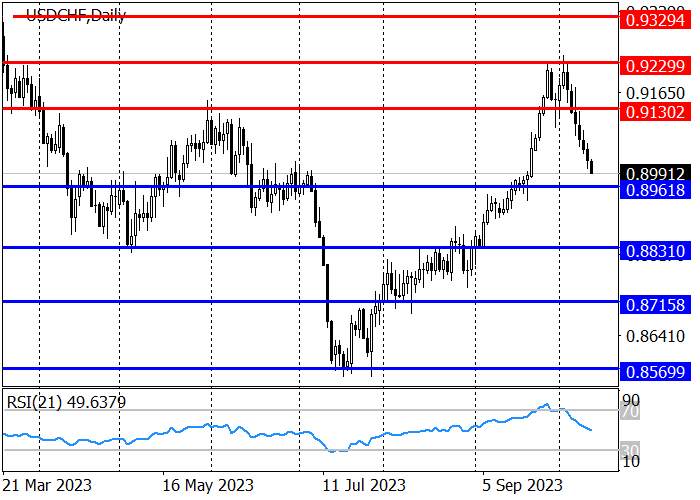The width and height of the screenshot is (700, 500).
Task: Click the 0.91302 red level label
Action: 655,112
